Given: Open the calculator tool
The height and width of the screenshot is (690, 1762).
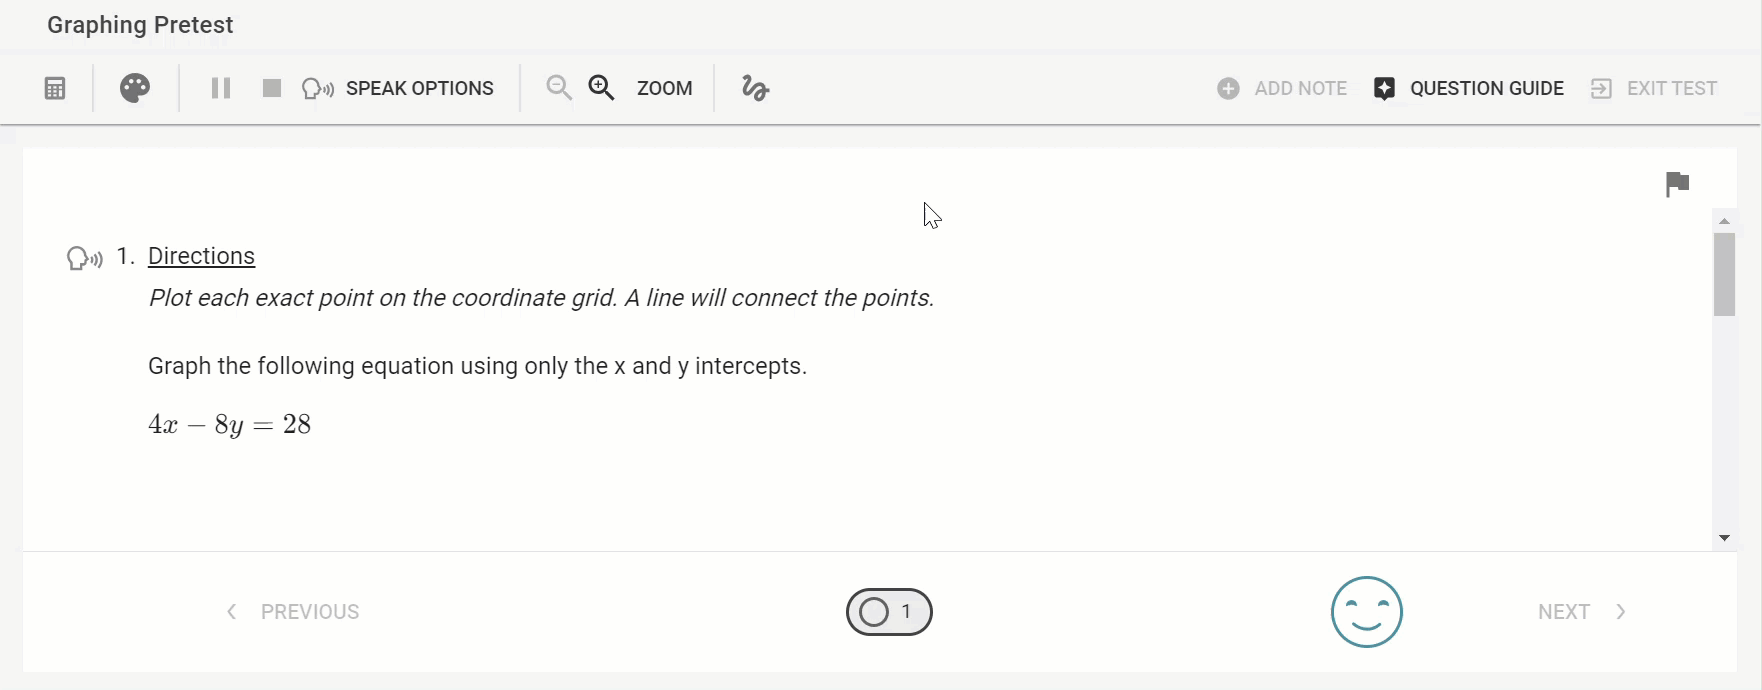Looking at the screenshot, I should (55, 88).
